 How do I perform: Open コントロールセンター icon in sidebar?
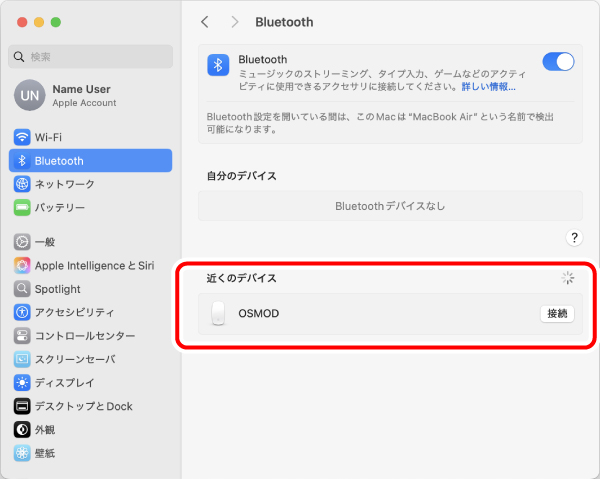(x=22, y=336)
